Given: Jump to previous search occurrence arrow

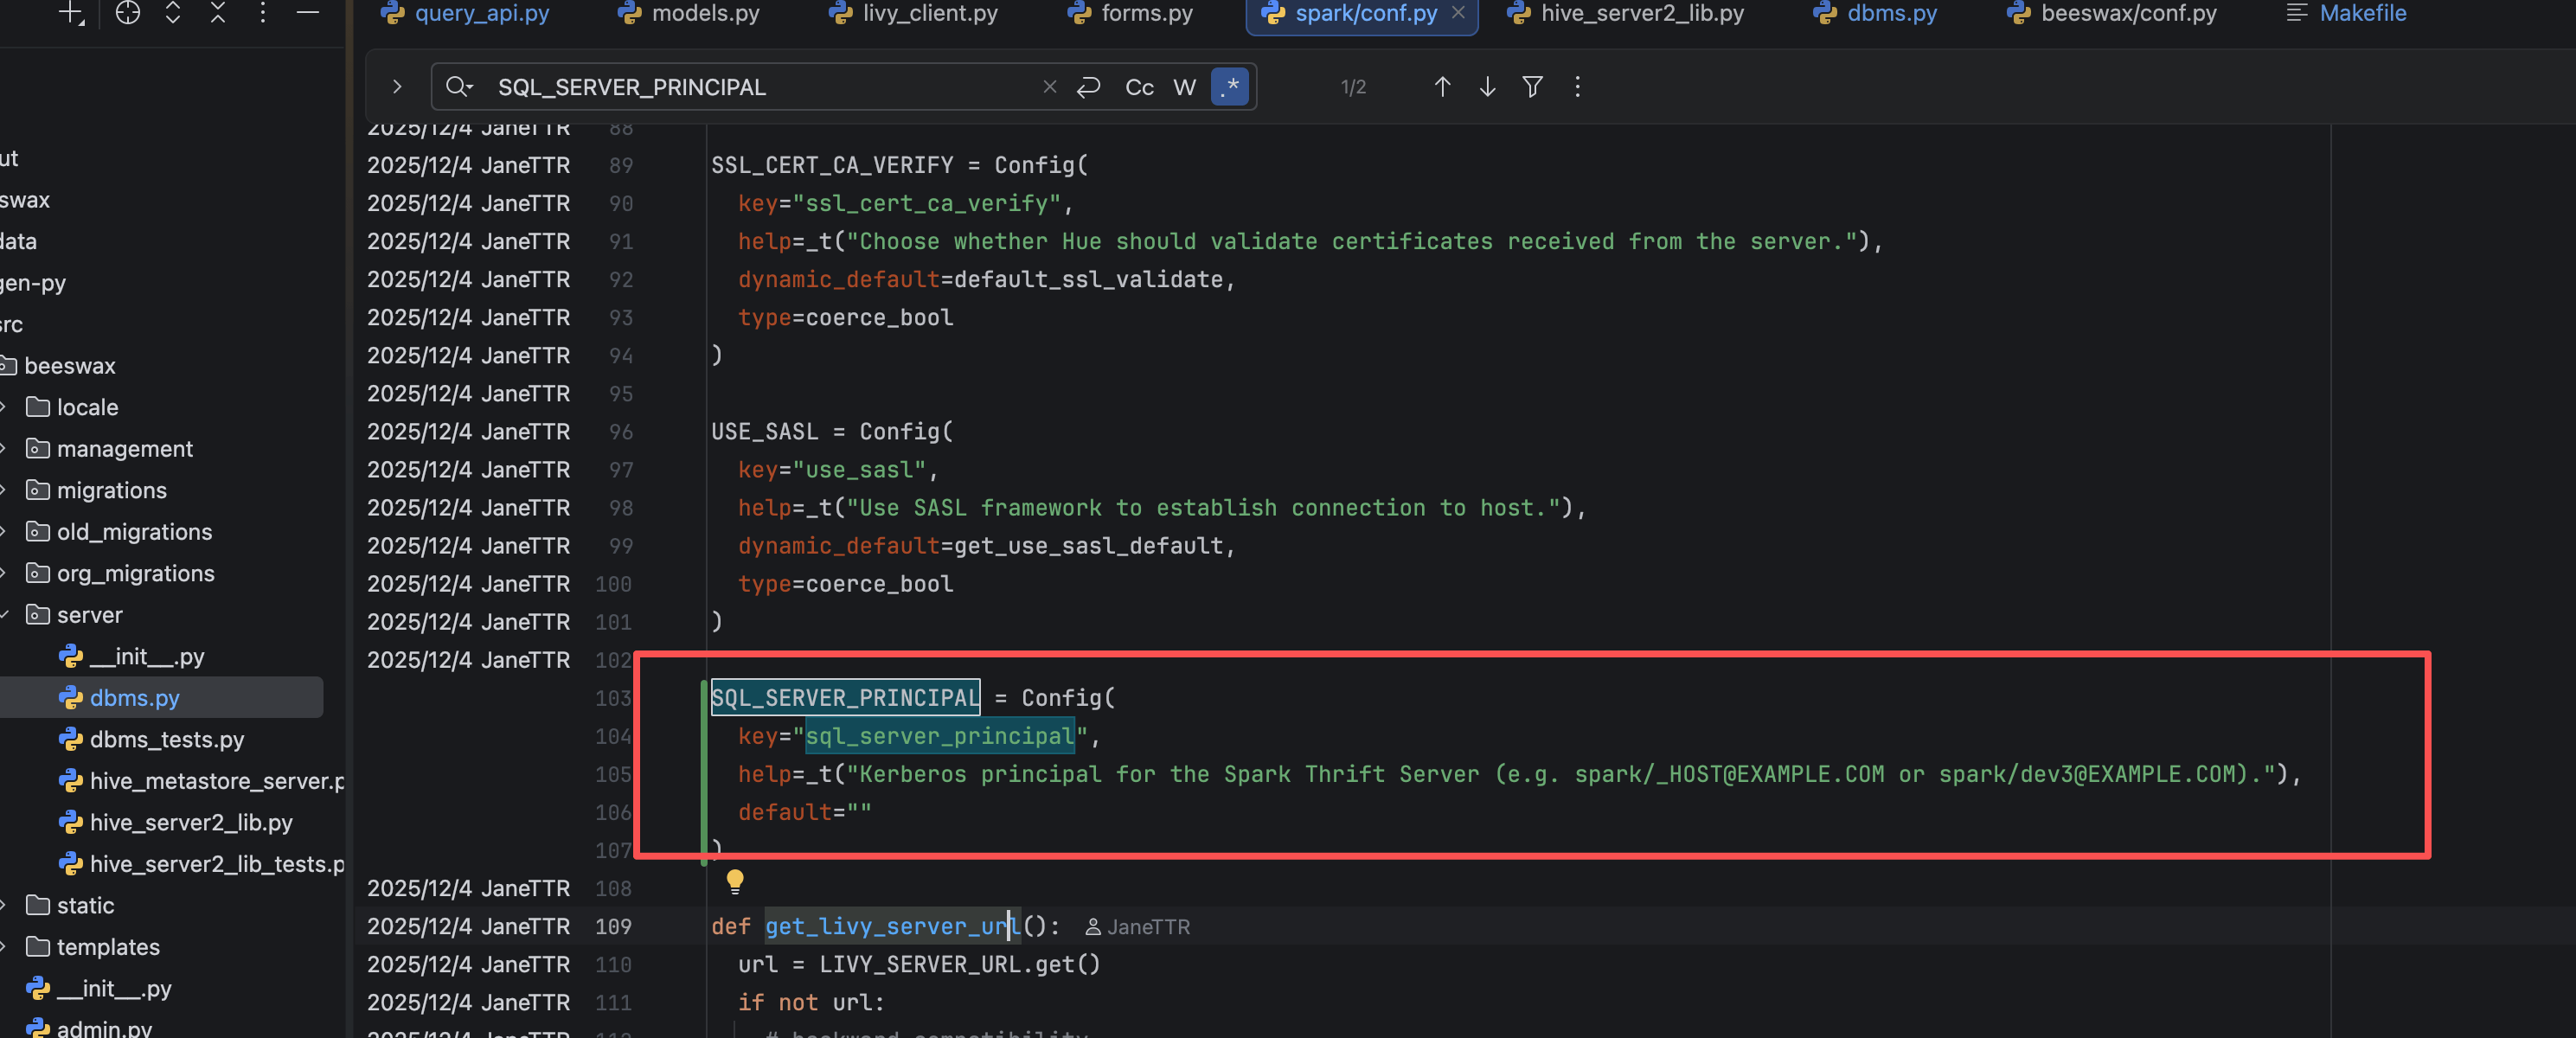Looking at the screenshot, I should click(1442, 87).
